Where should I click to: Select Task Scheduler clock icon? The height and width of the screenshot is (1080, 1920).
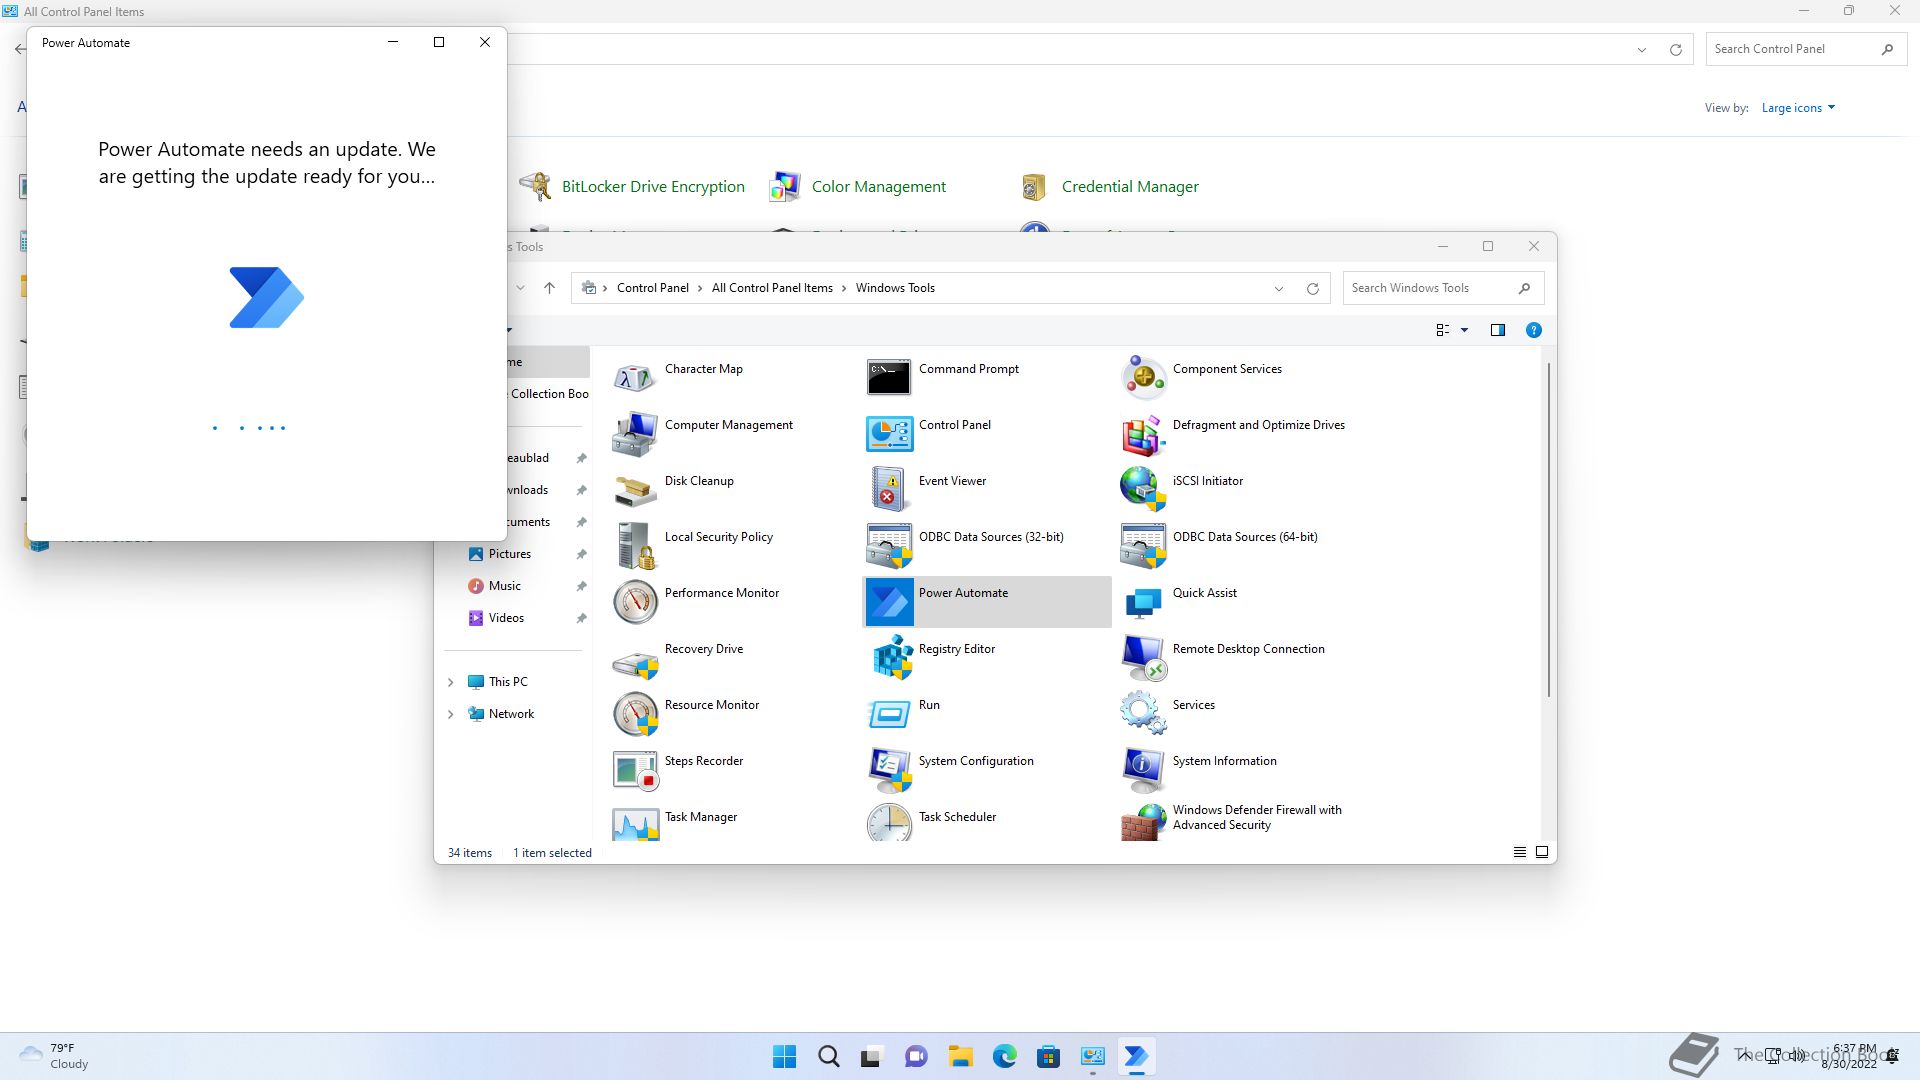click(x=889, y=822)
